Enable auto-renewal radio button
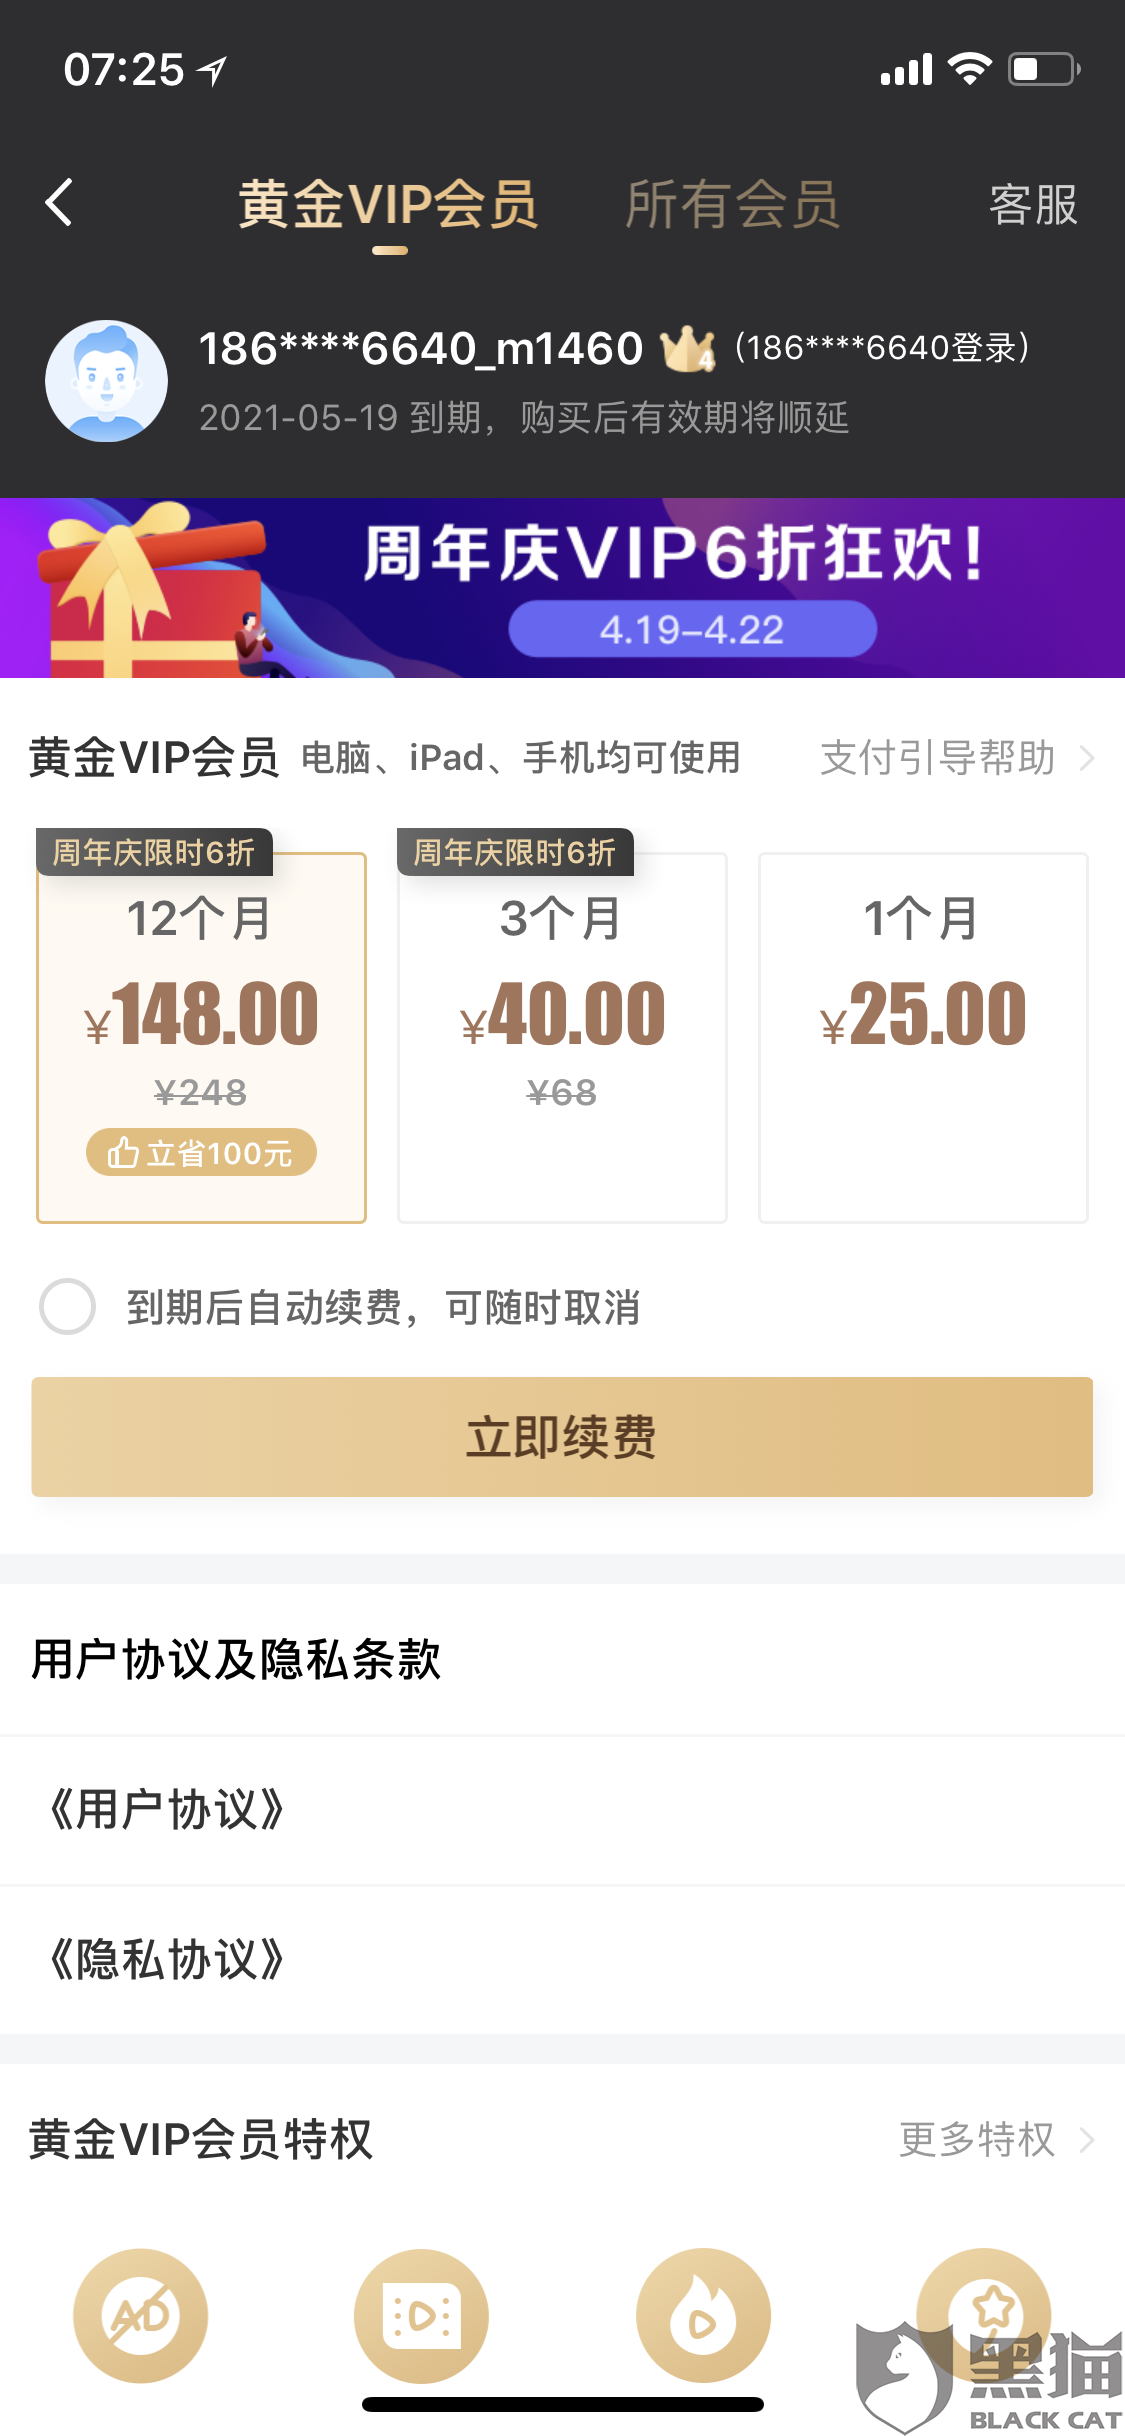This screenshot has width=1125, height=2436. click(x=67, y=1306)
